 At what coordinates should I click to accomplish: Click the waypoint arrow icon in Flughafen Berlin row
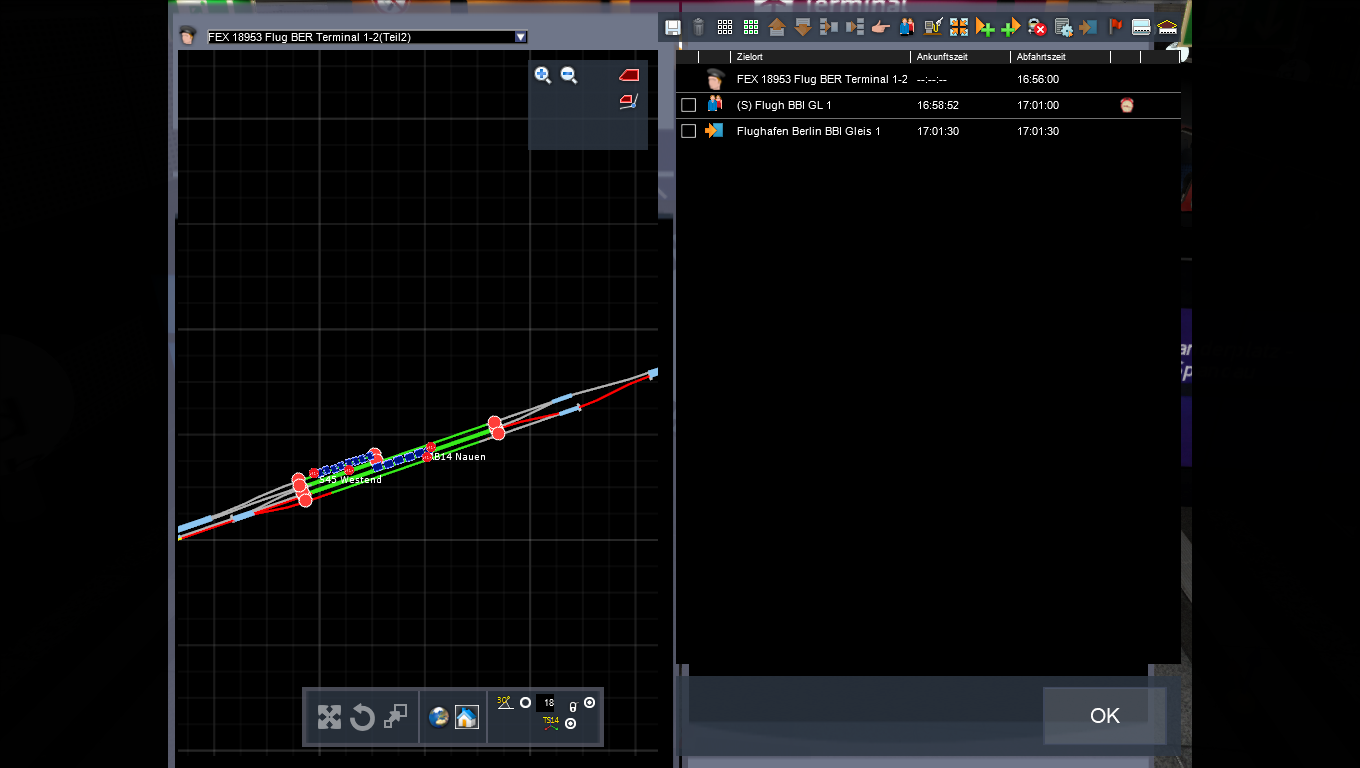pyautogui.click(x=714, y=130)
